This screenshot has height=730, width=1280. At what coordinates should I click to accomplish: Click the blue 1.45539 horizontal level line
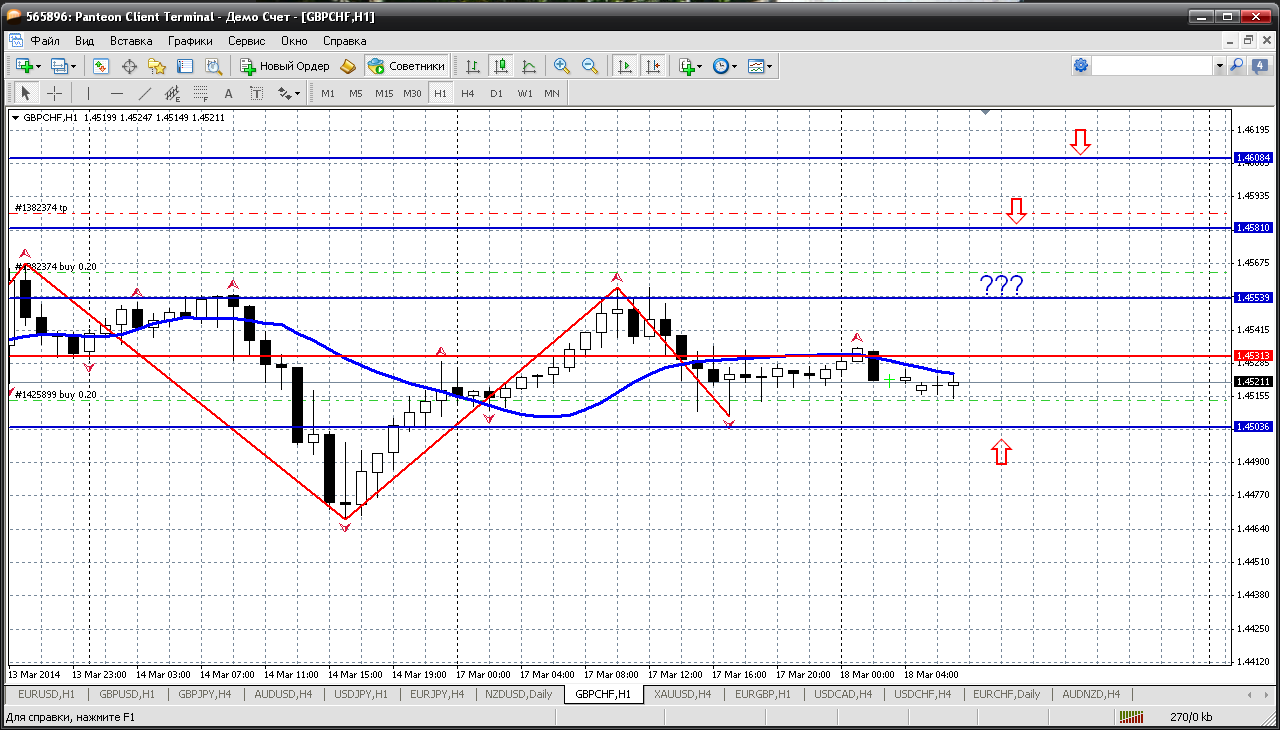pyautogui.click(x=620, y=298)
